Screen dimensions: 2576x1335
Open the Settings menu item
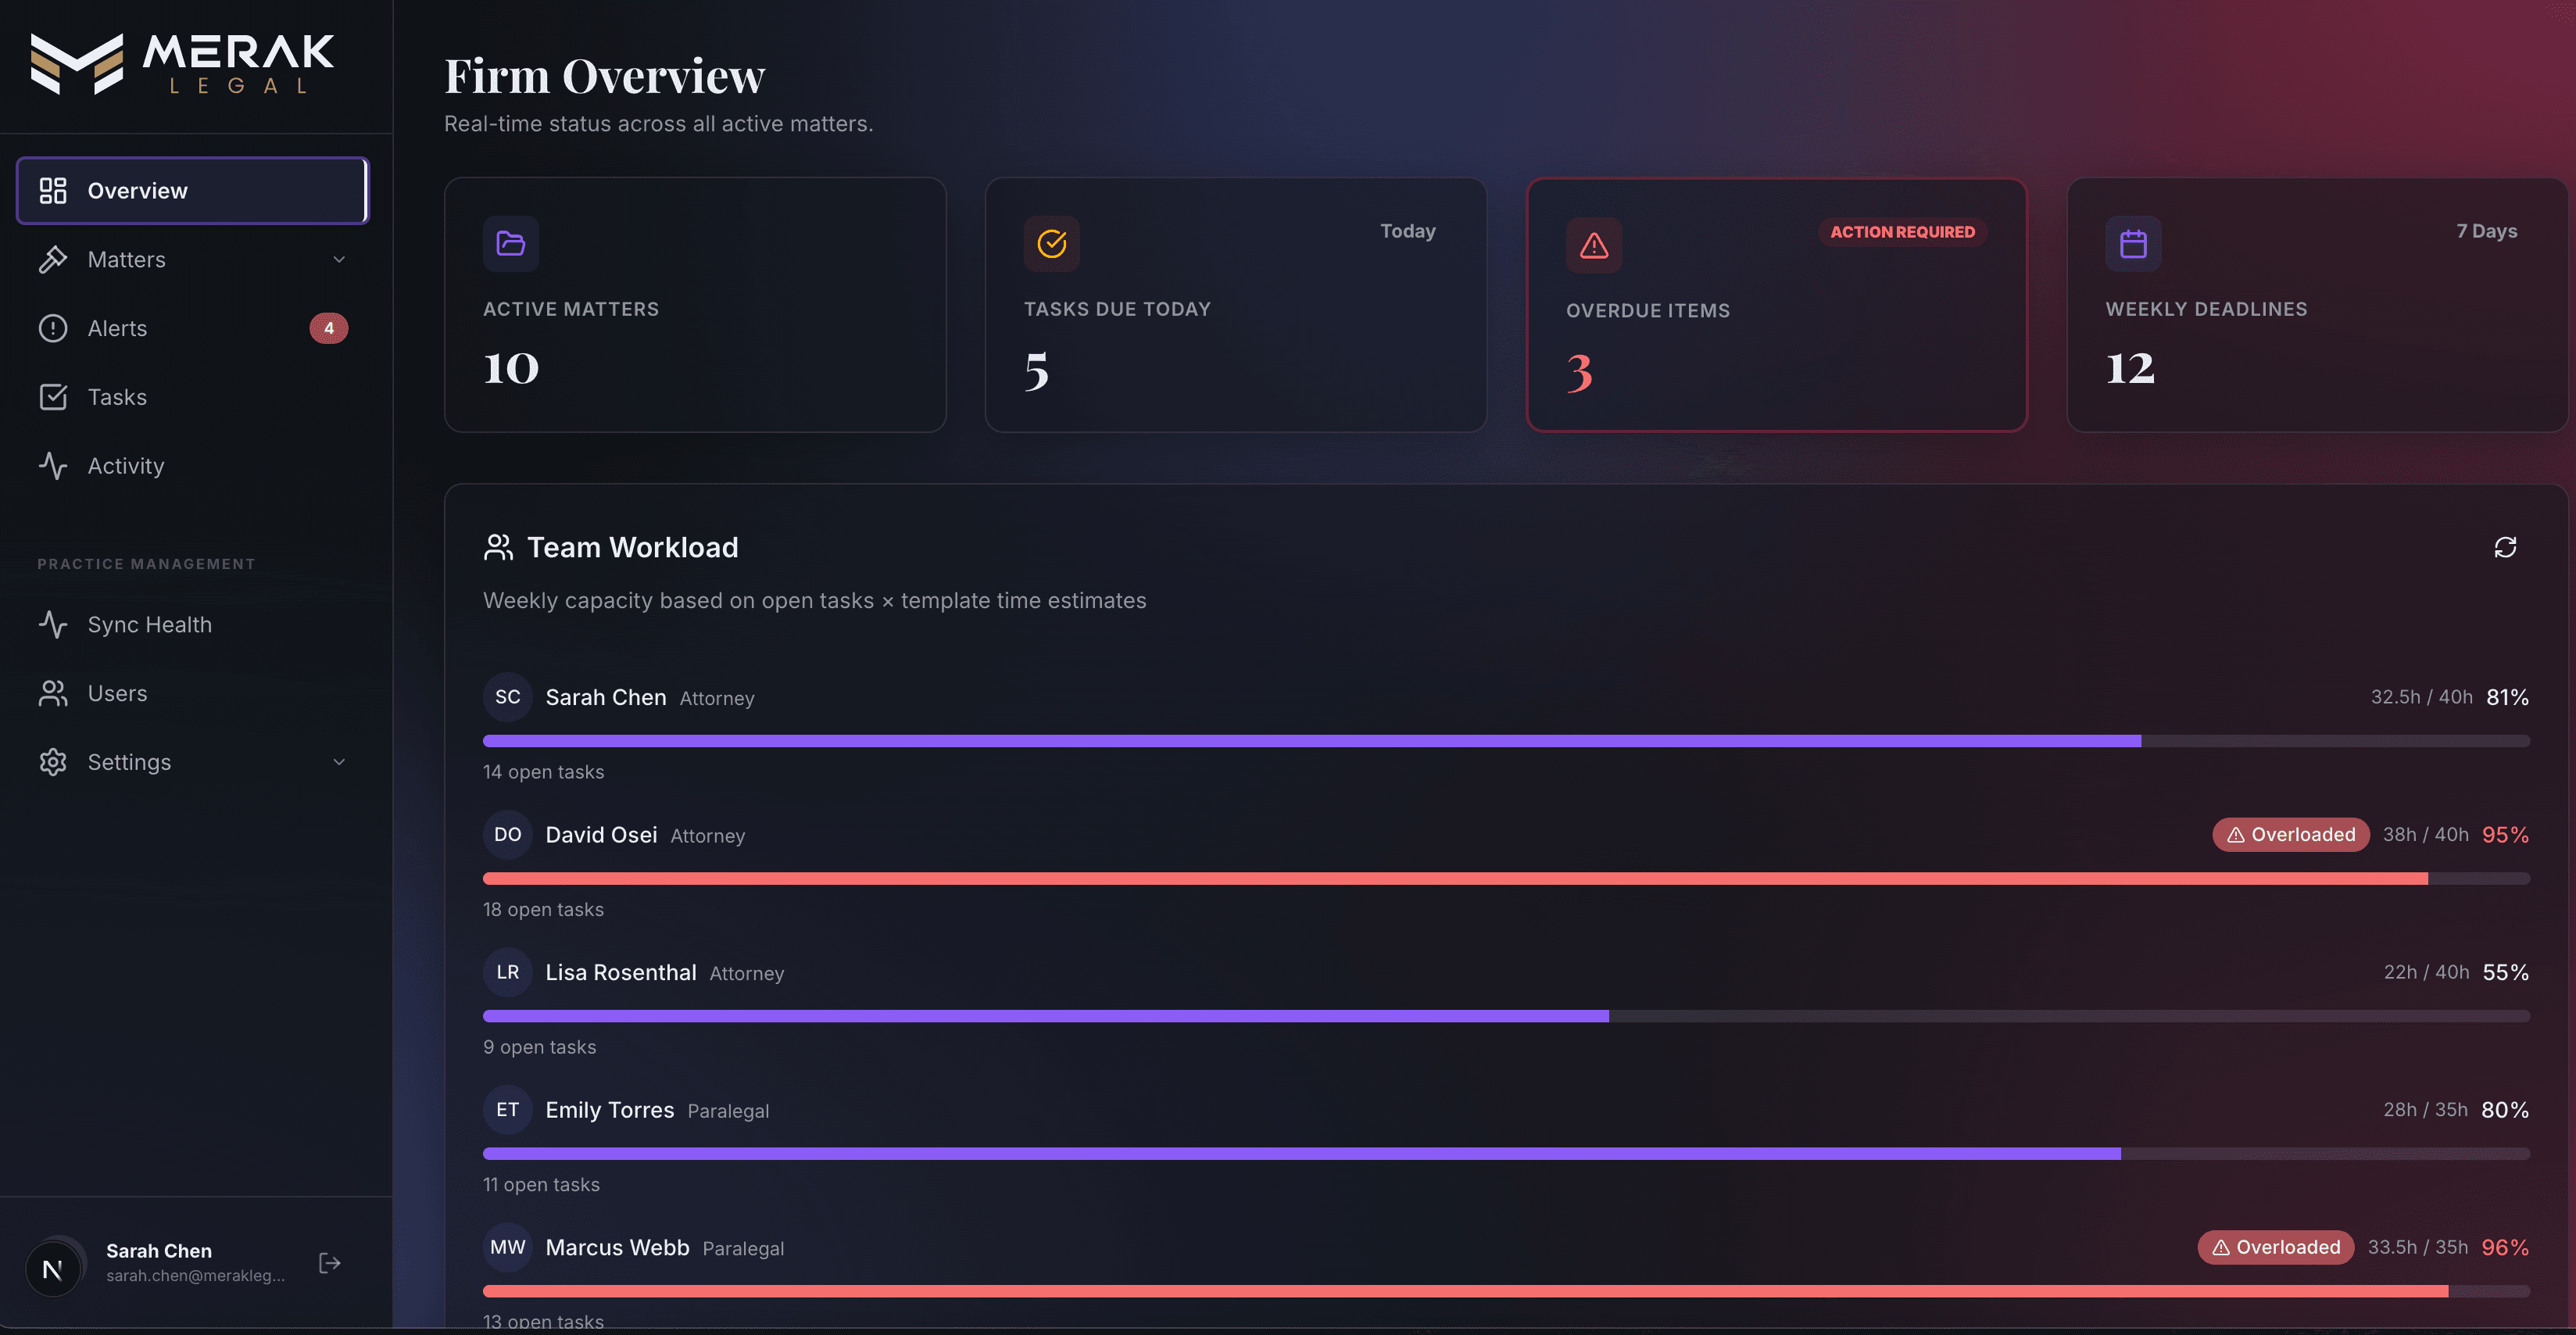[x=193, y=762]
